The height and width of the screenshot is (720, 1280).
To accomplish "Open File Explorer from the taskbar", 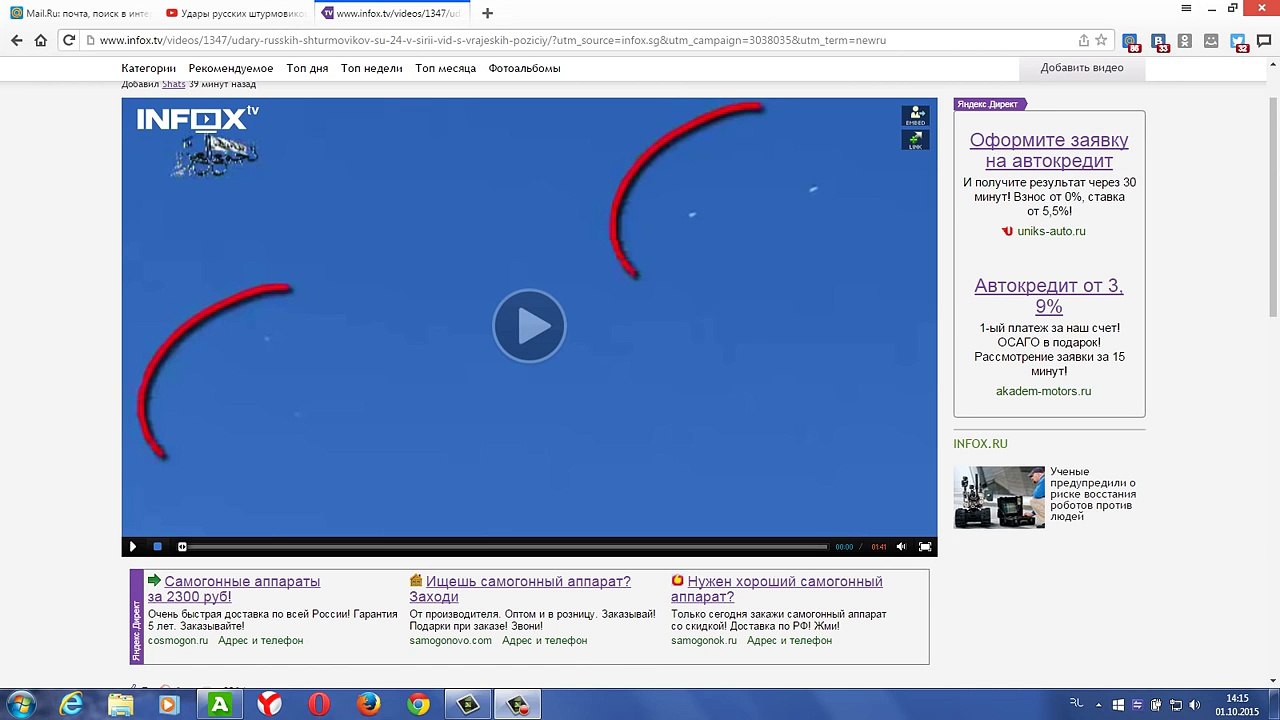I will point(120,705).
